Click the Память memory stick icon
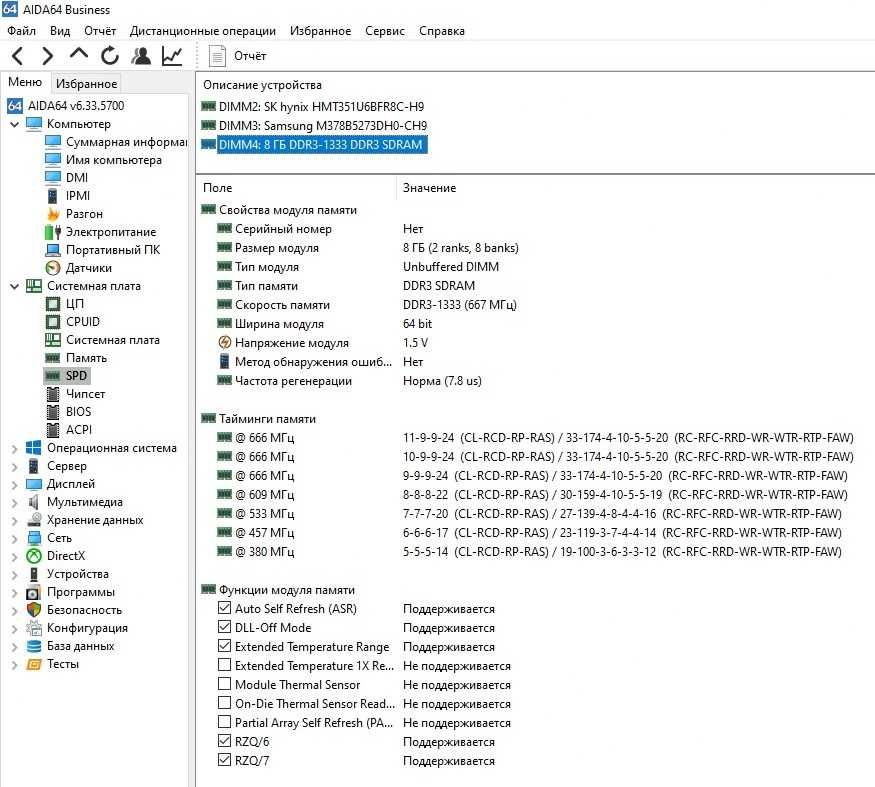Image resolution: width=875 pixels, height=787 pixels. (x=53, y=358)
